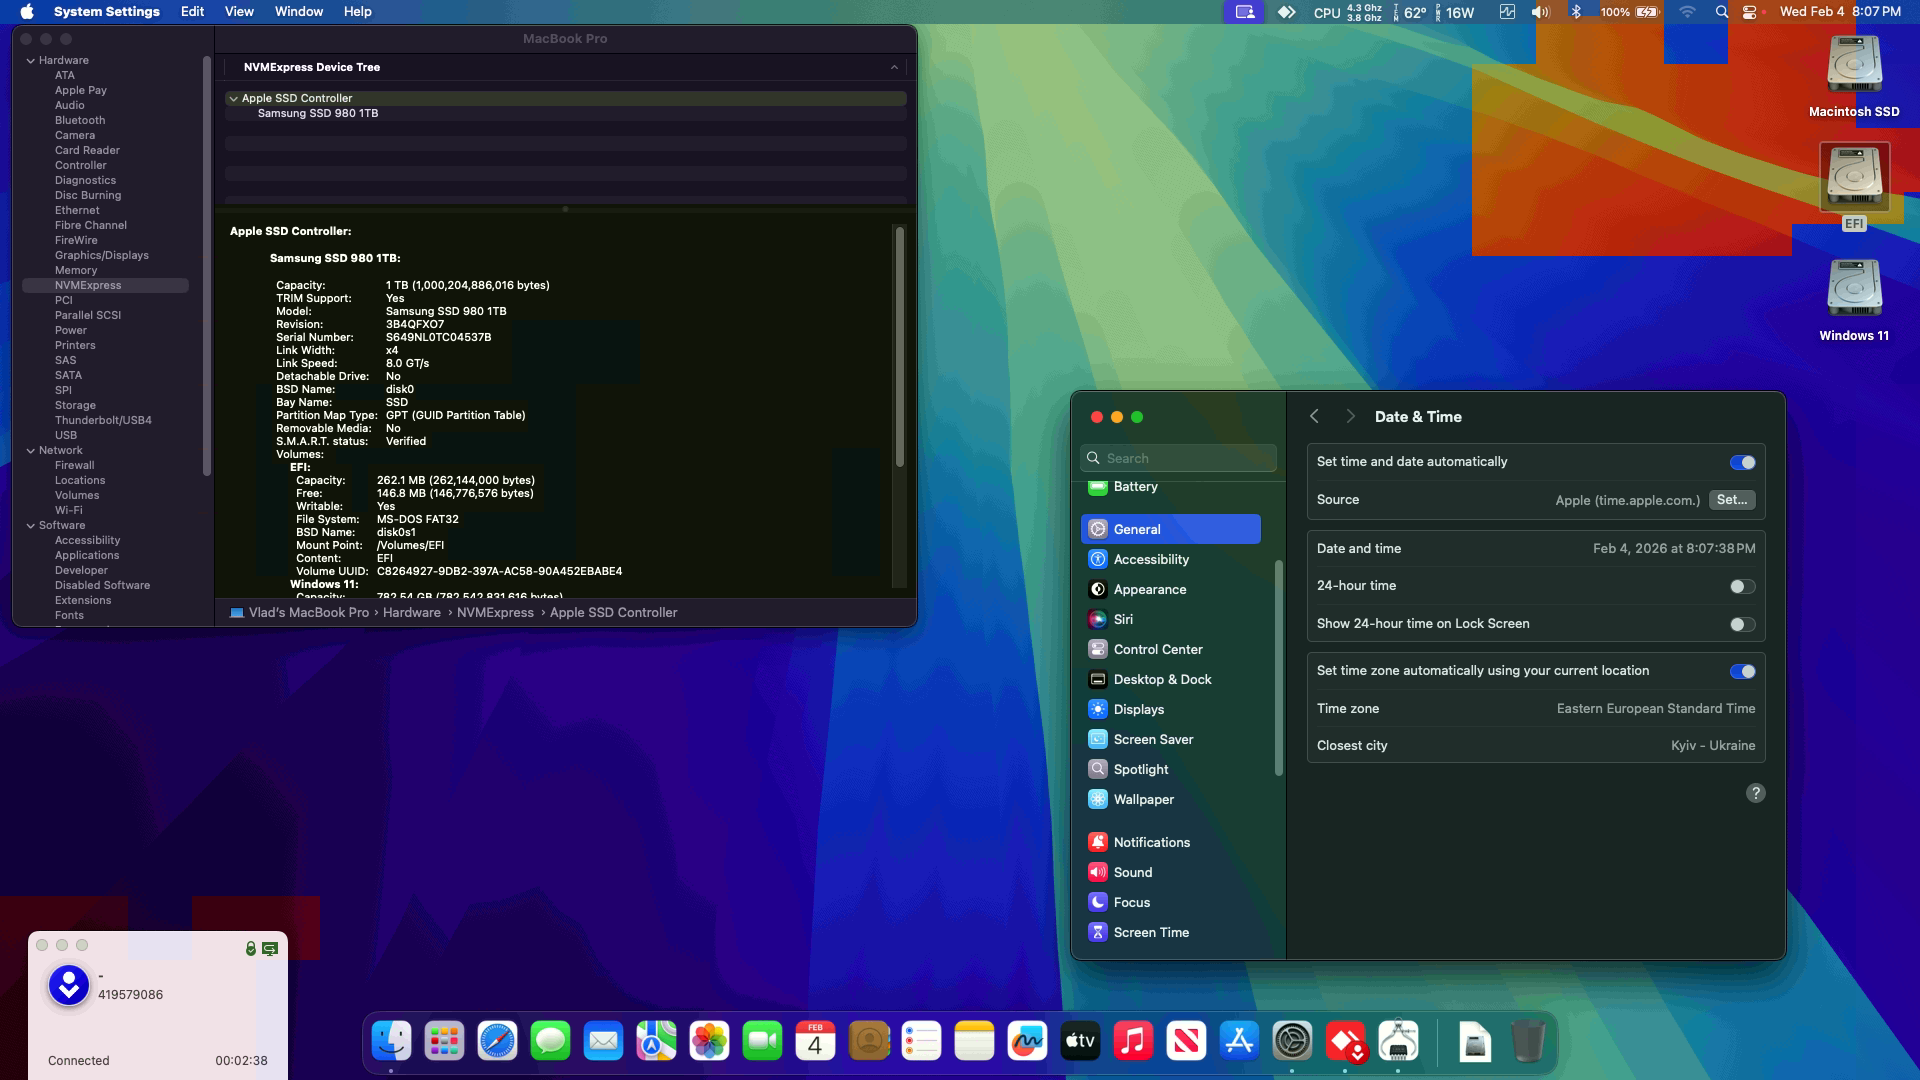
Task: Collapse the Software section in System Information
Action: [x=30, y=526]
